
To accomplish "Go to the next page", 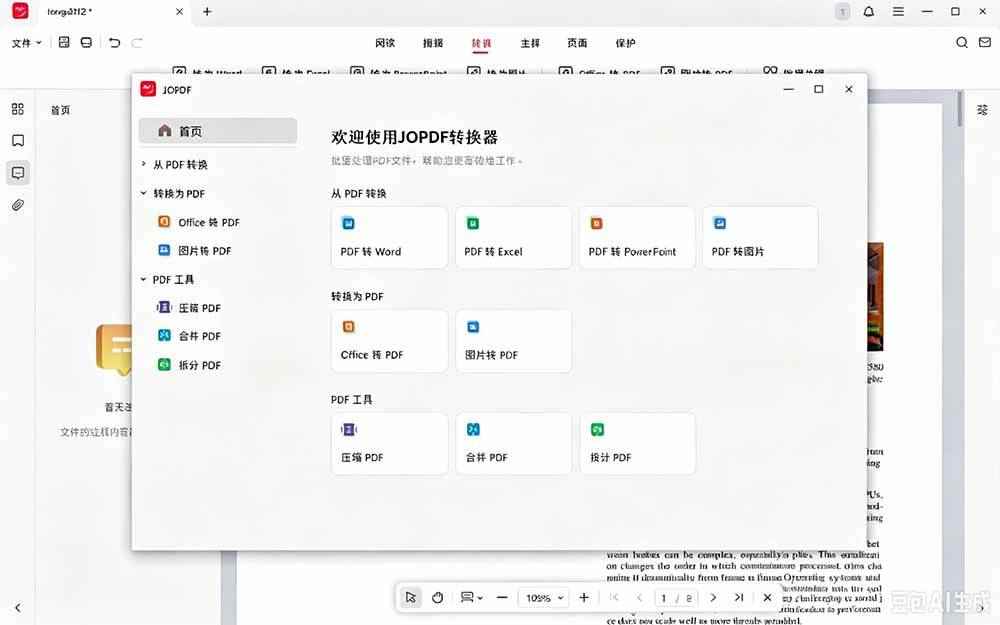I will click(713, 598).
